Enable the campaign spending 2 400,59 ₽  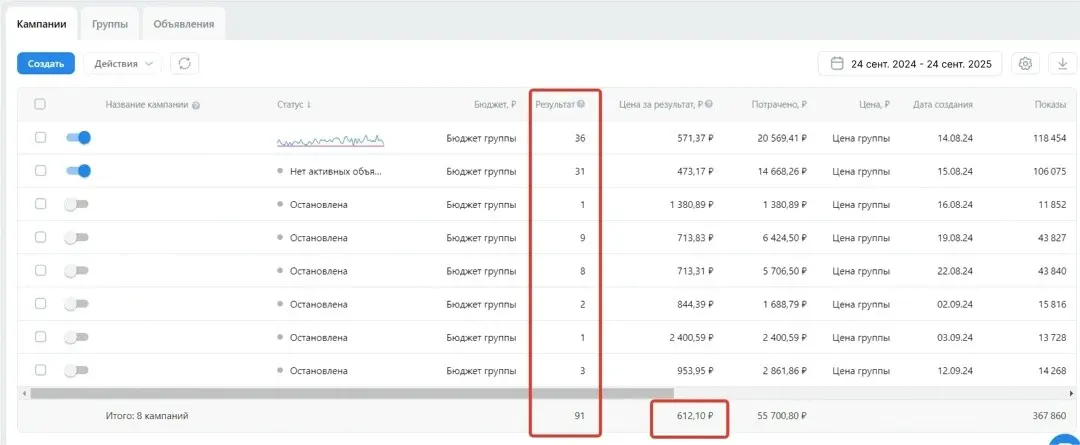click(76, 337)
